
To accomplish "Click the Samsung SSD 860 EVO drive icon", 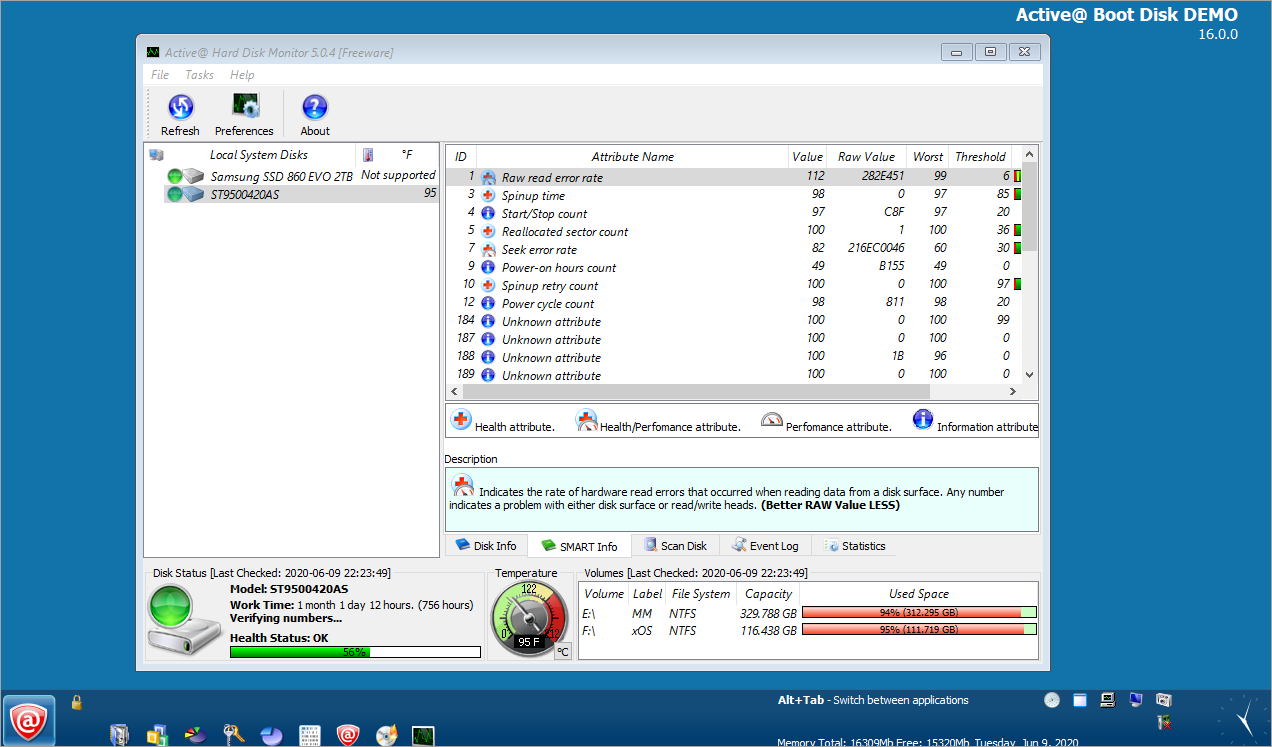I will (185, 177).
